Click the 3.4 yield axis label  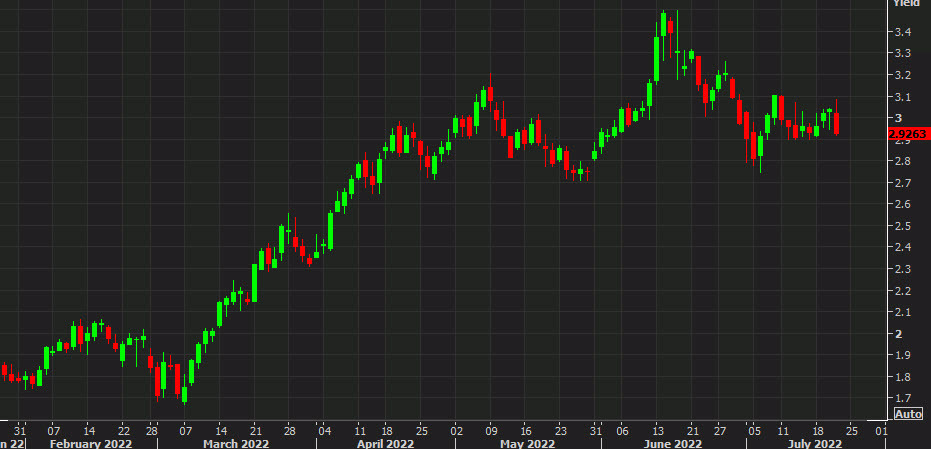click(x=903, y=32)
